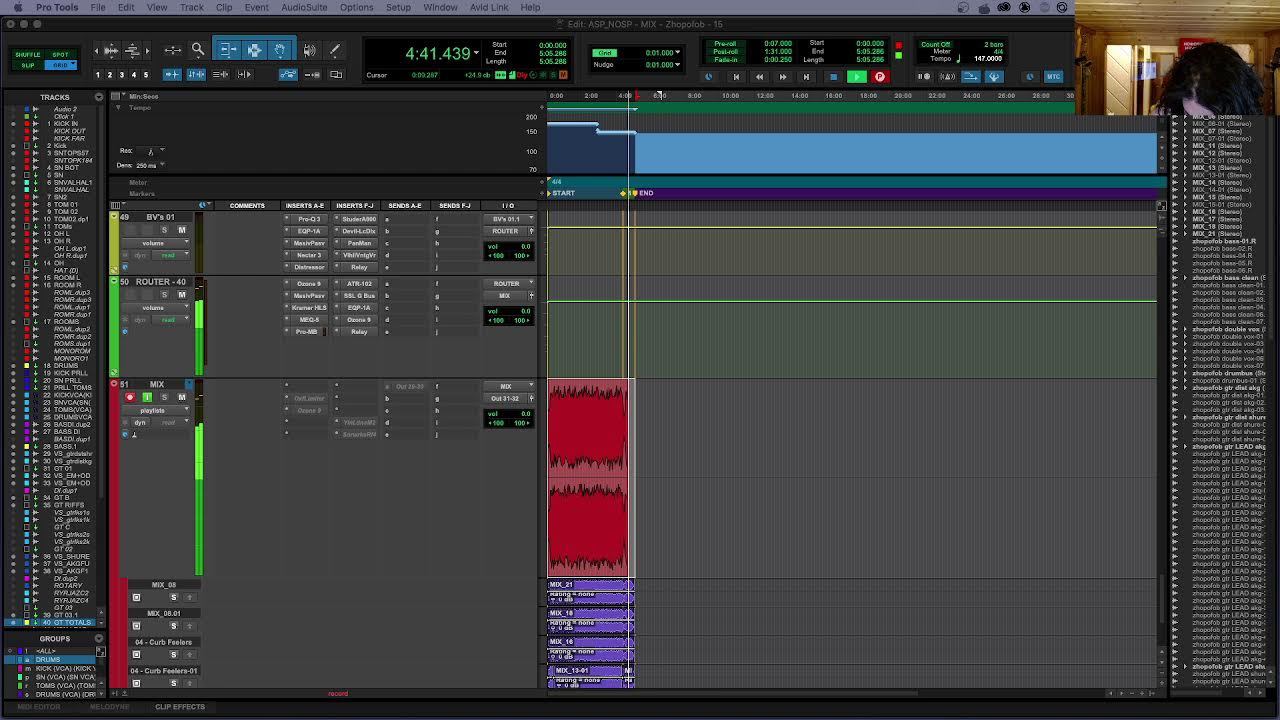This screenshot has width=1280, height=720.
Task: Click the Return to Zero transport button
Action: click(736, 76)
